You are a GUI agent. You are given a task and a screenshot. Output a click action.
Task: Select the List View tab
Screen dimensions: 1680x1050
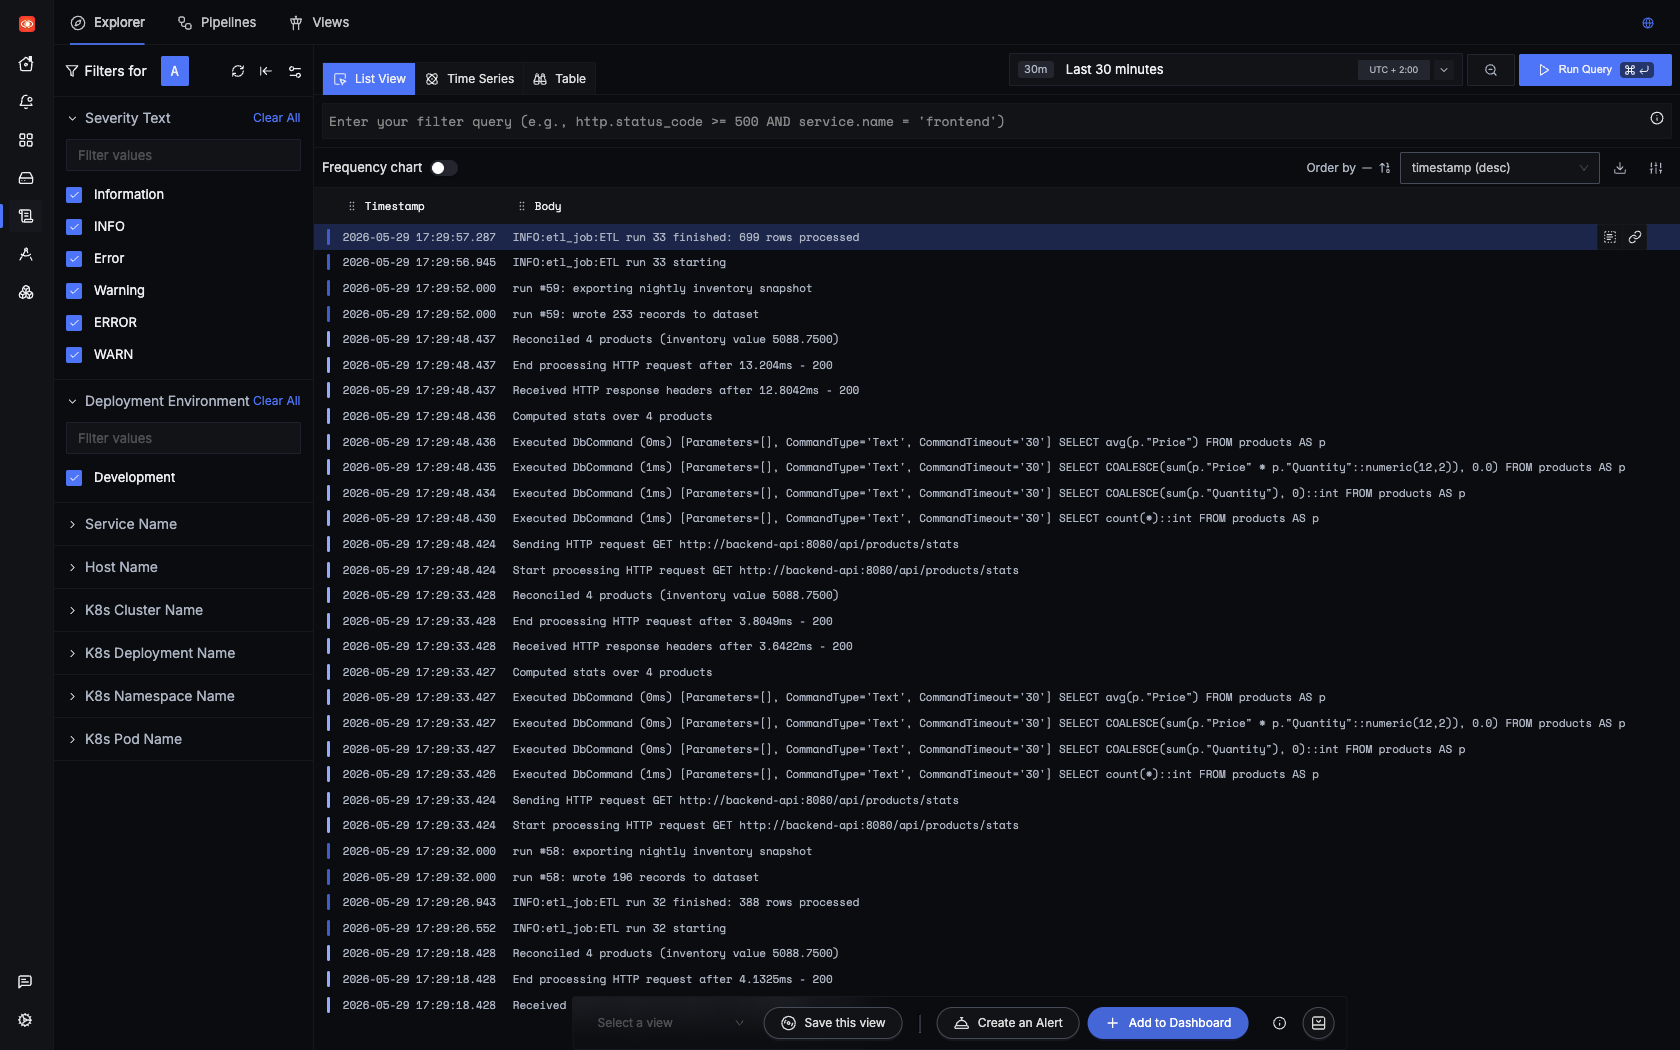click(x=369, y=79)
